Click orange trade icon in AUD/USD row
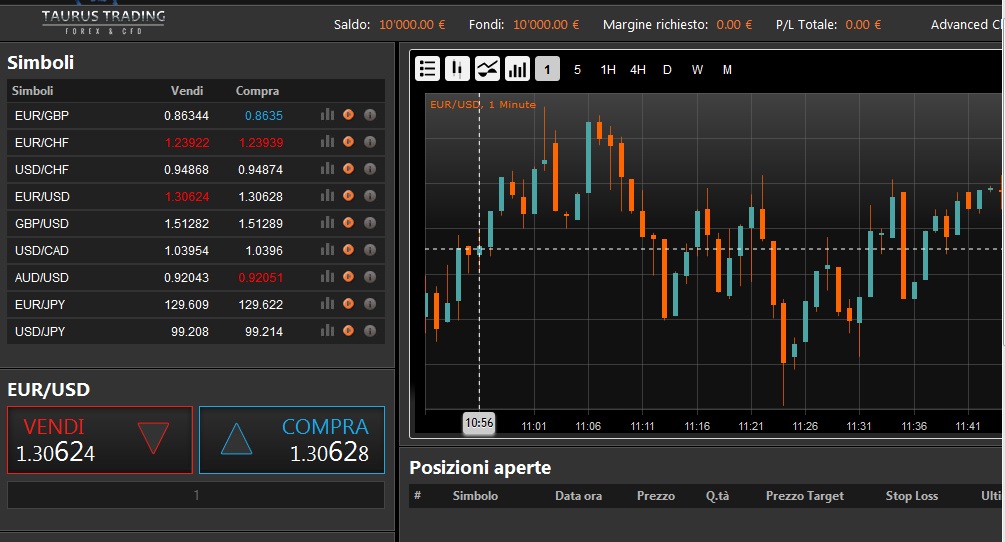The width and height of the screenshot is (1005, 542). [x=348, y=276]
